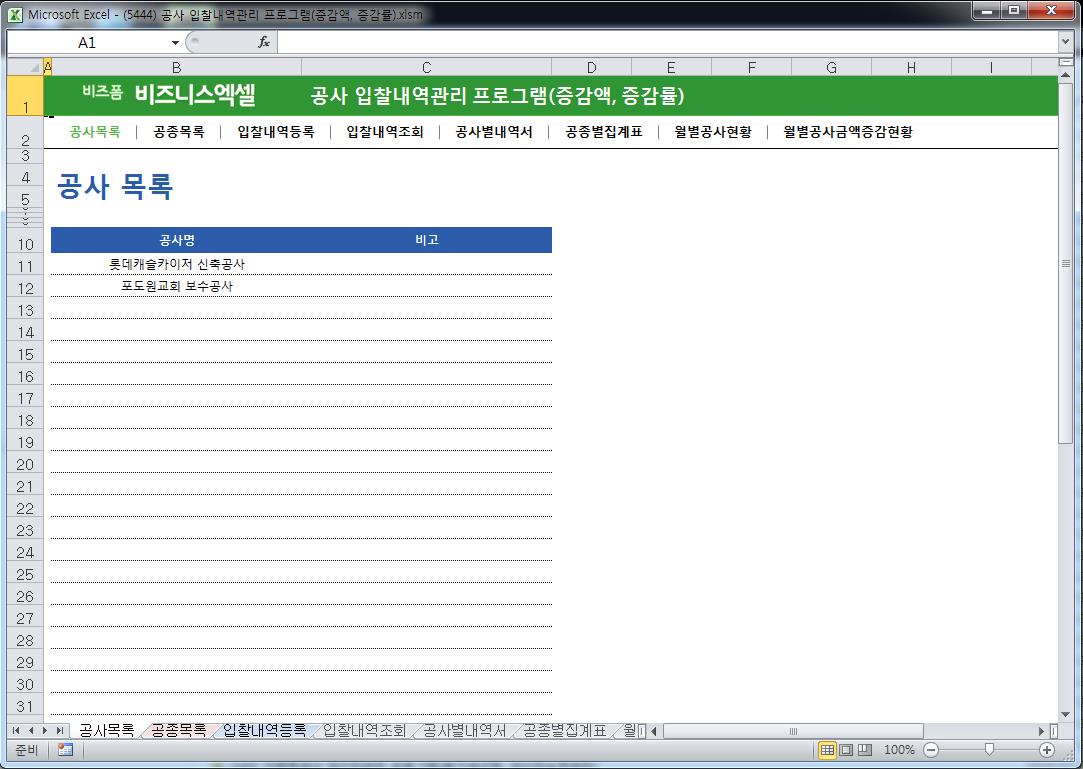1083x769 pixels.
Task: Switch to Page Layout view
Action: [846, 750]
